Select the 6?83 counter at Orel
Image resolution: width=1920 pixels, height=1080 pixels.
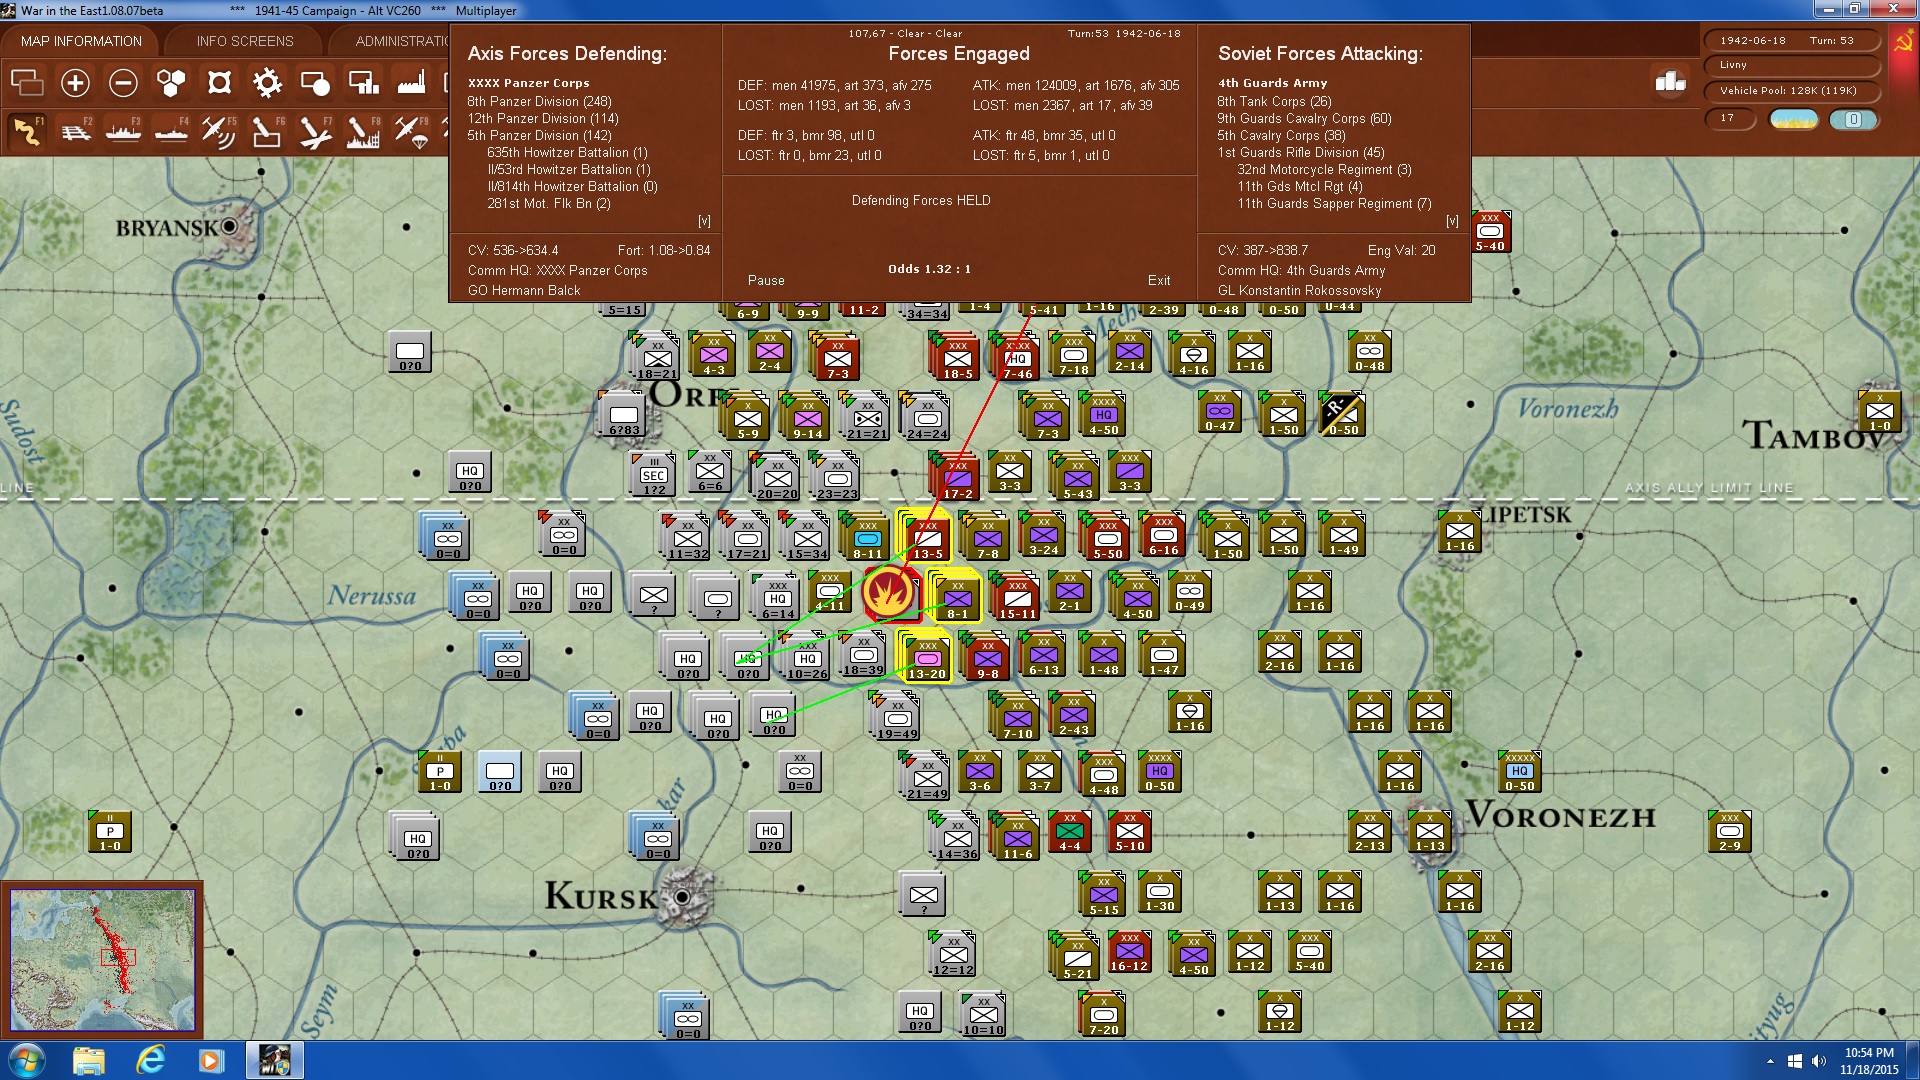(x=624, y=415)
